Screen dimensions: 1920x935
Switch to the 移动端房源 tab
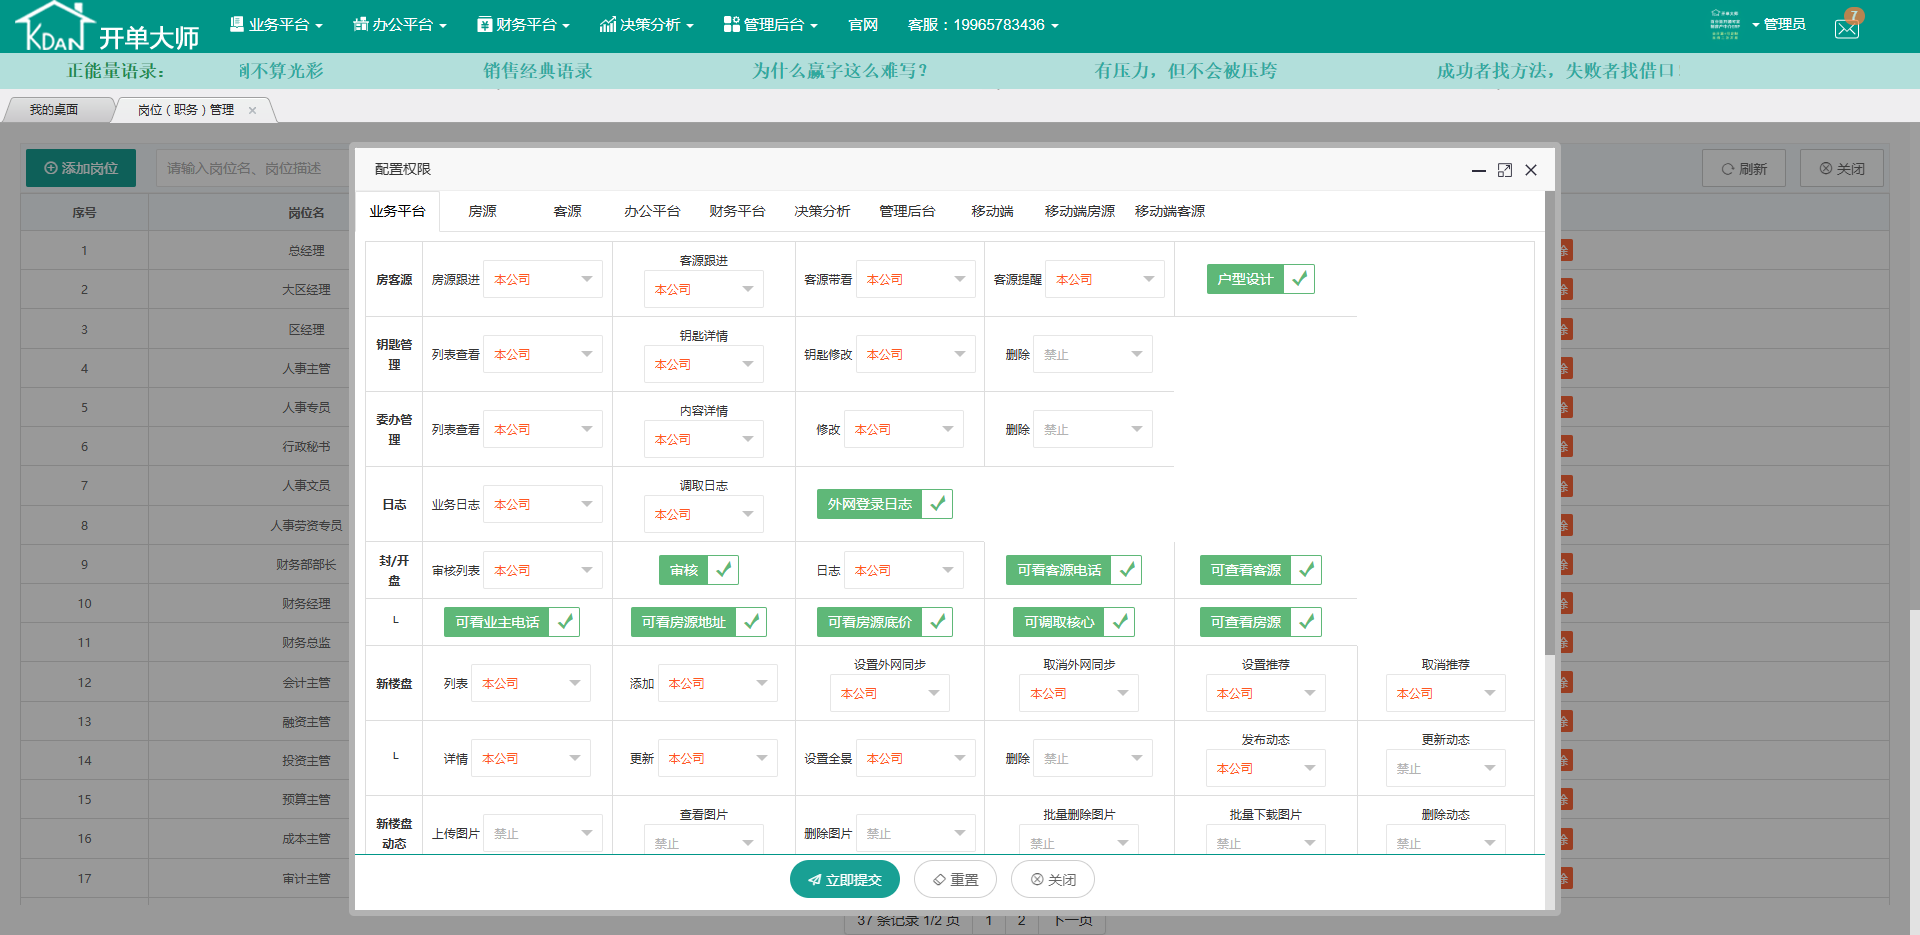click(1080, 211)
